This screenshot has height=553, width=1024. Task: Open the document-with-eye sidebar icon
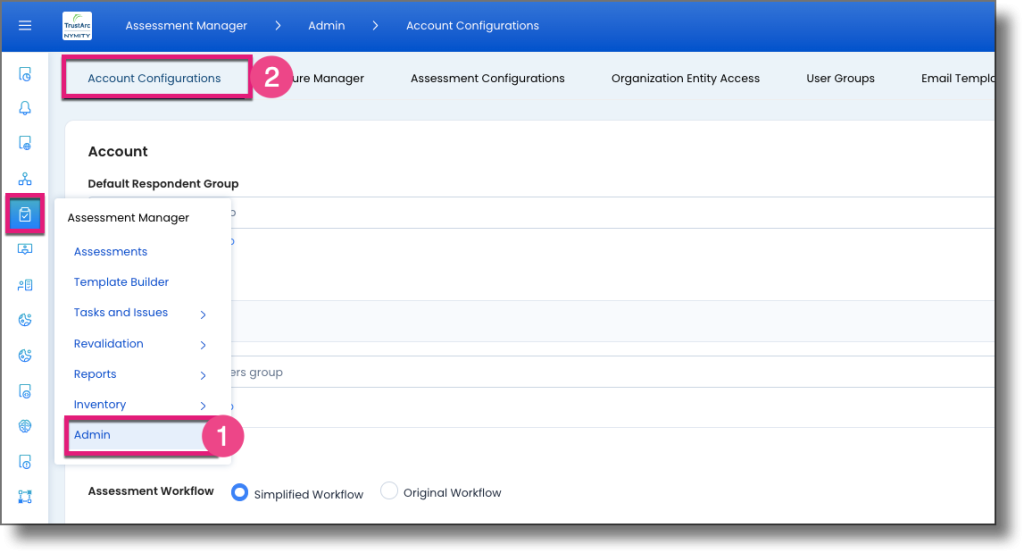[25, 392]
